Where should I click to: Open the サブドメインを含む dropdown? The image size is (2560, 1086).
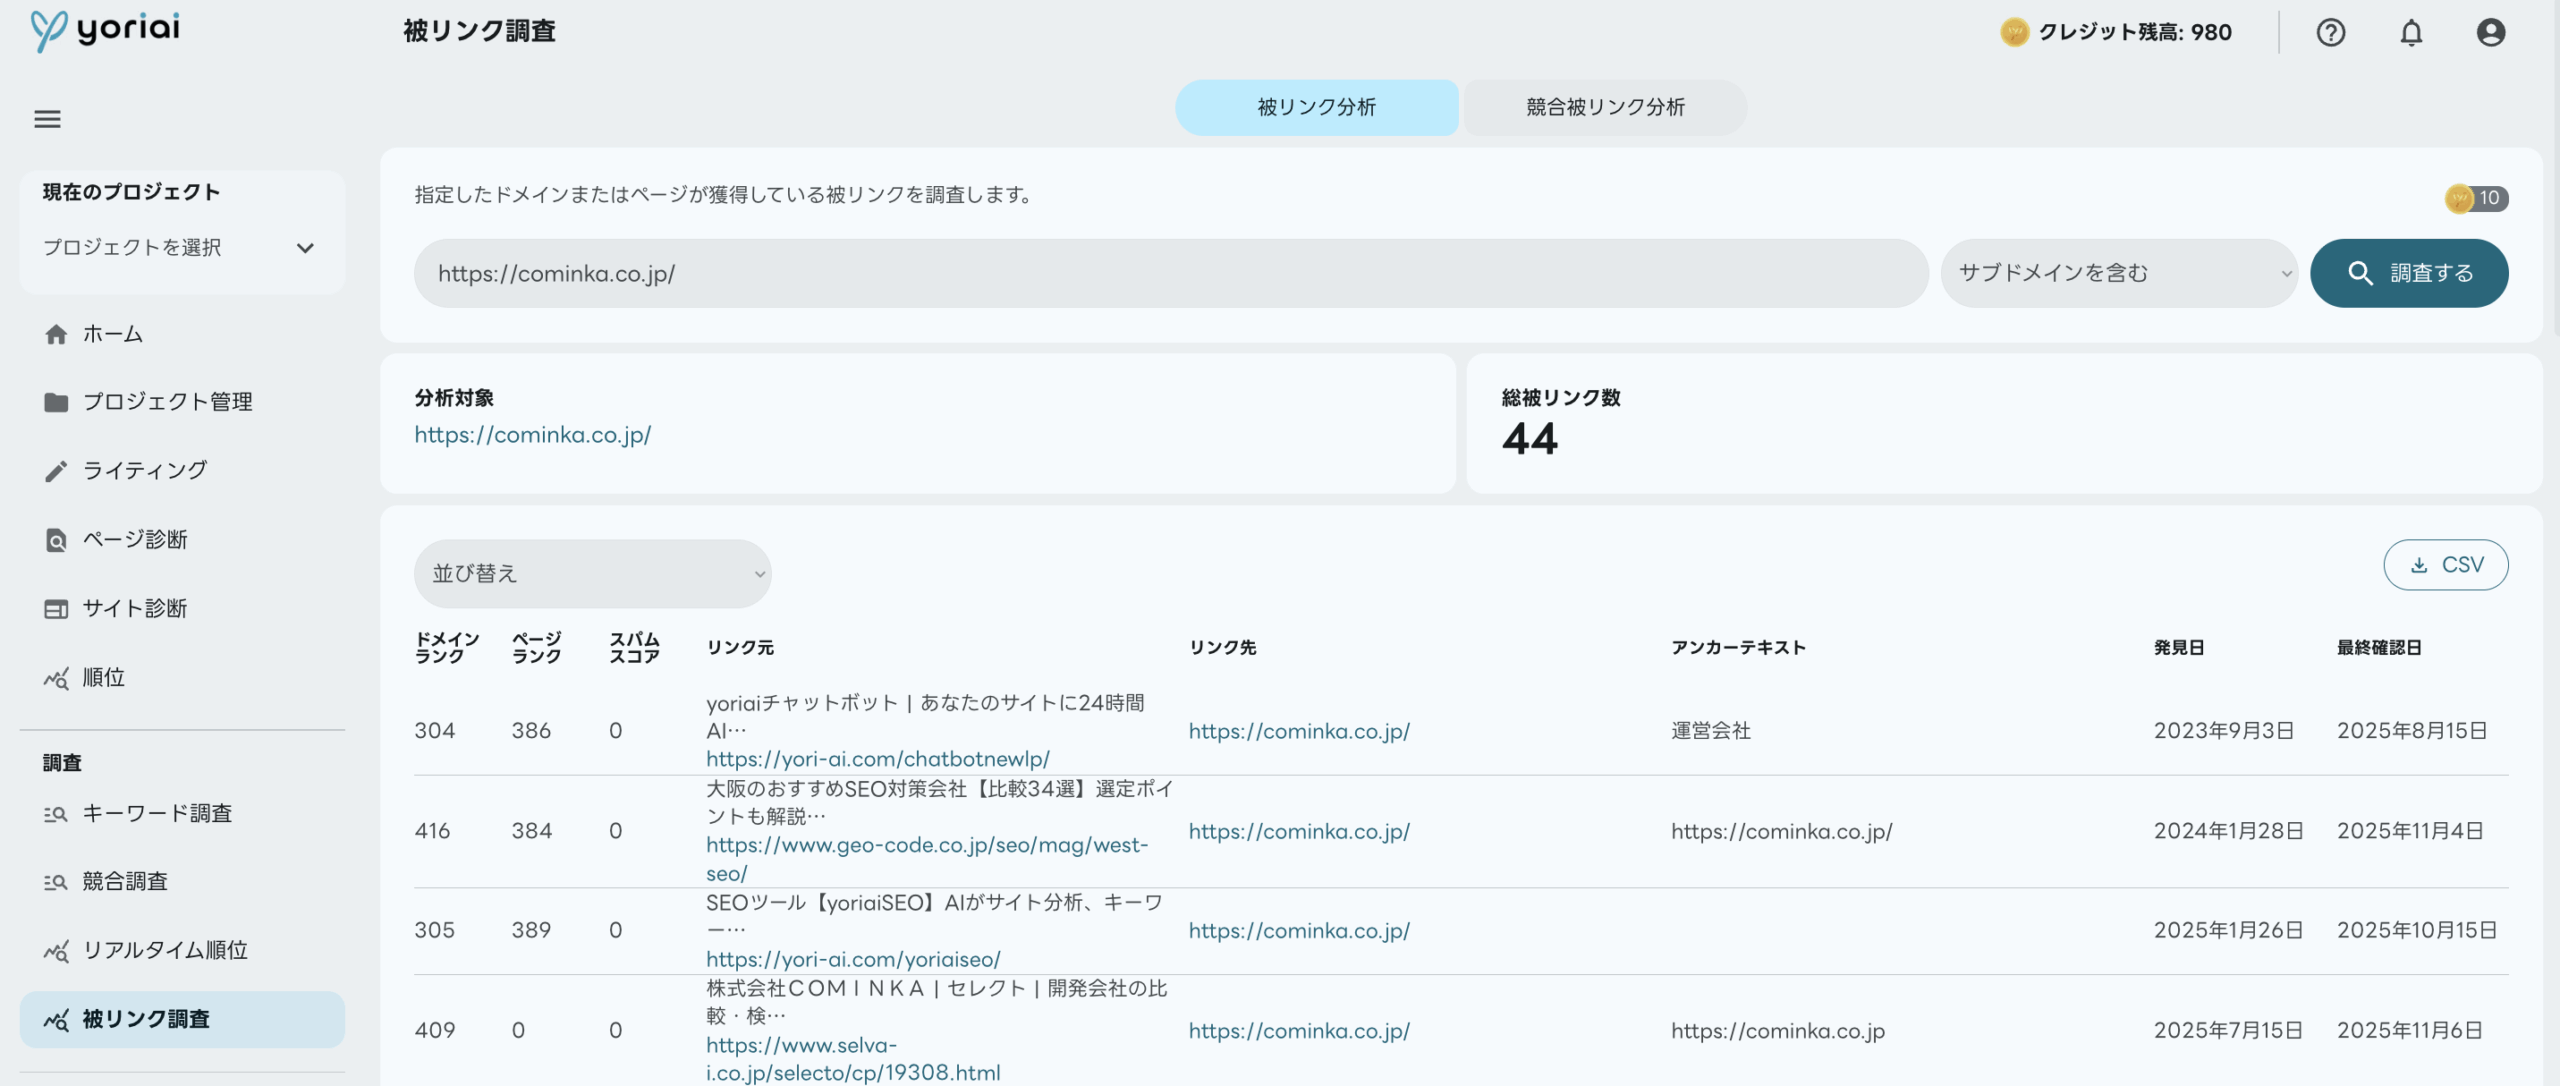pos(2118,273)
